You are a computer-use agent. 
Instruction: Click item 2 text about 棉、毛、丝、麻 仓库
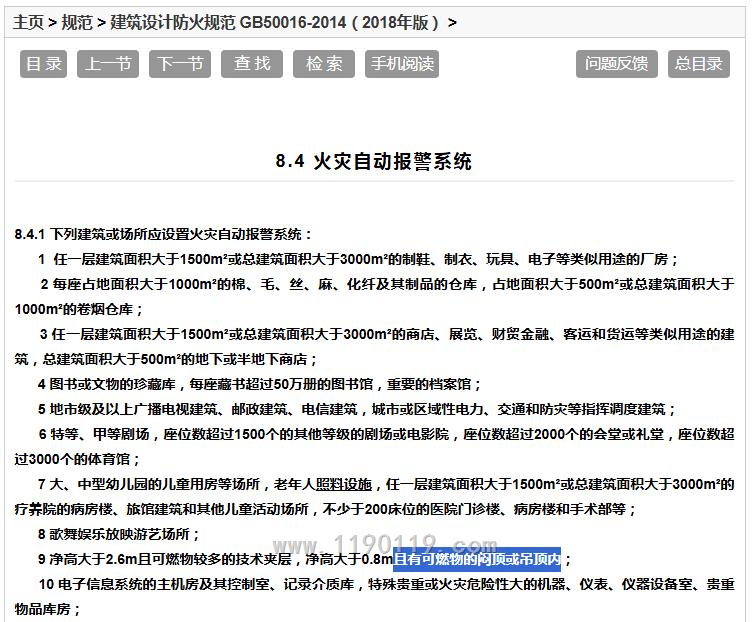click(x=388, y=284)
